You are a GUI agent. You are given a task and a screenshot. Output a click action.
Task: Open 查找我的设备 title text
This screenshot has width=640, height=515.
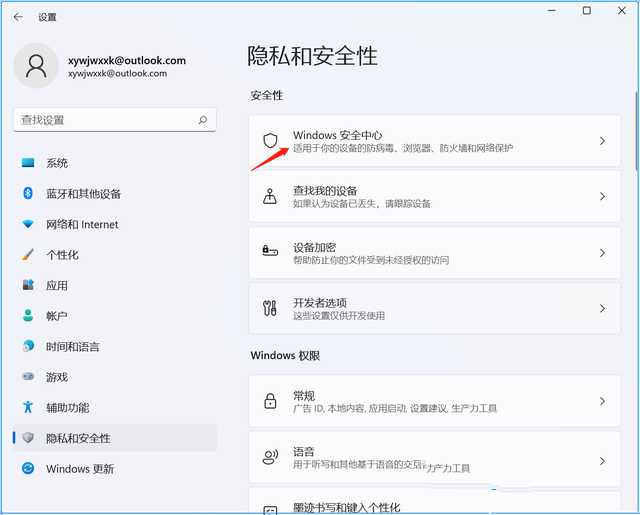coord(325,191)
